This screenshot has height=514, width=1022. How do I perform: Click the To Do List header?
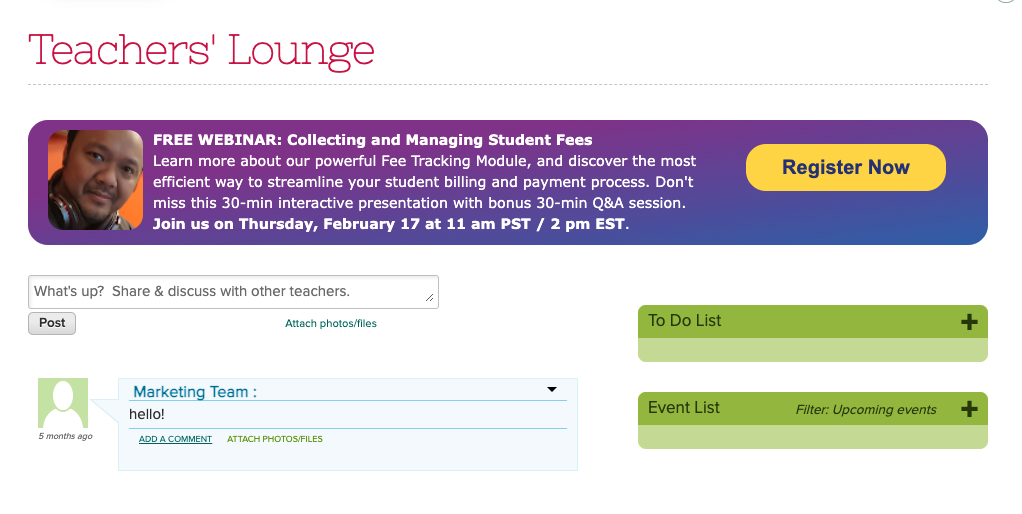tap(685, 321)
